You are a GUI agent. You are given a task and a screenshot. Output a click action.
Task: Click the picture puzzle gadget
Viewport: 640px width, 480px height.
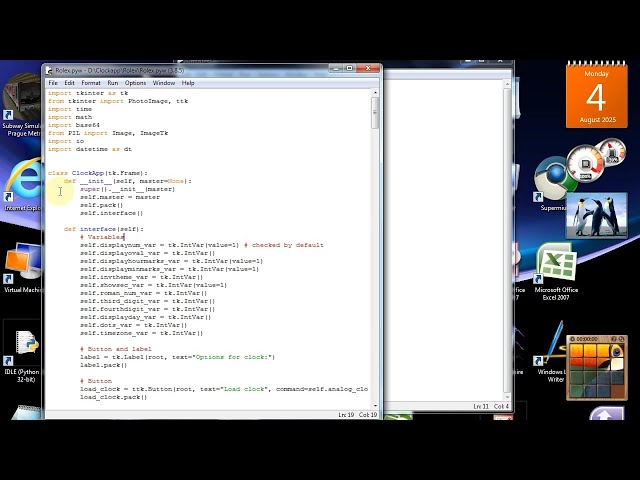click(x=596, y=367)
